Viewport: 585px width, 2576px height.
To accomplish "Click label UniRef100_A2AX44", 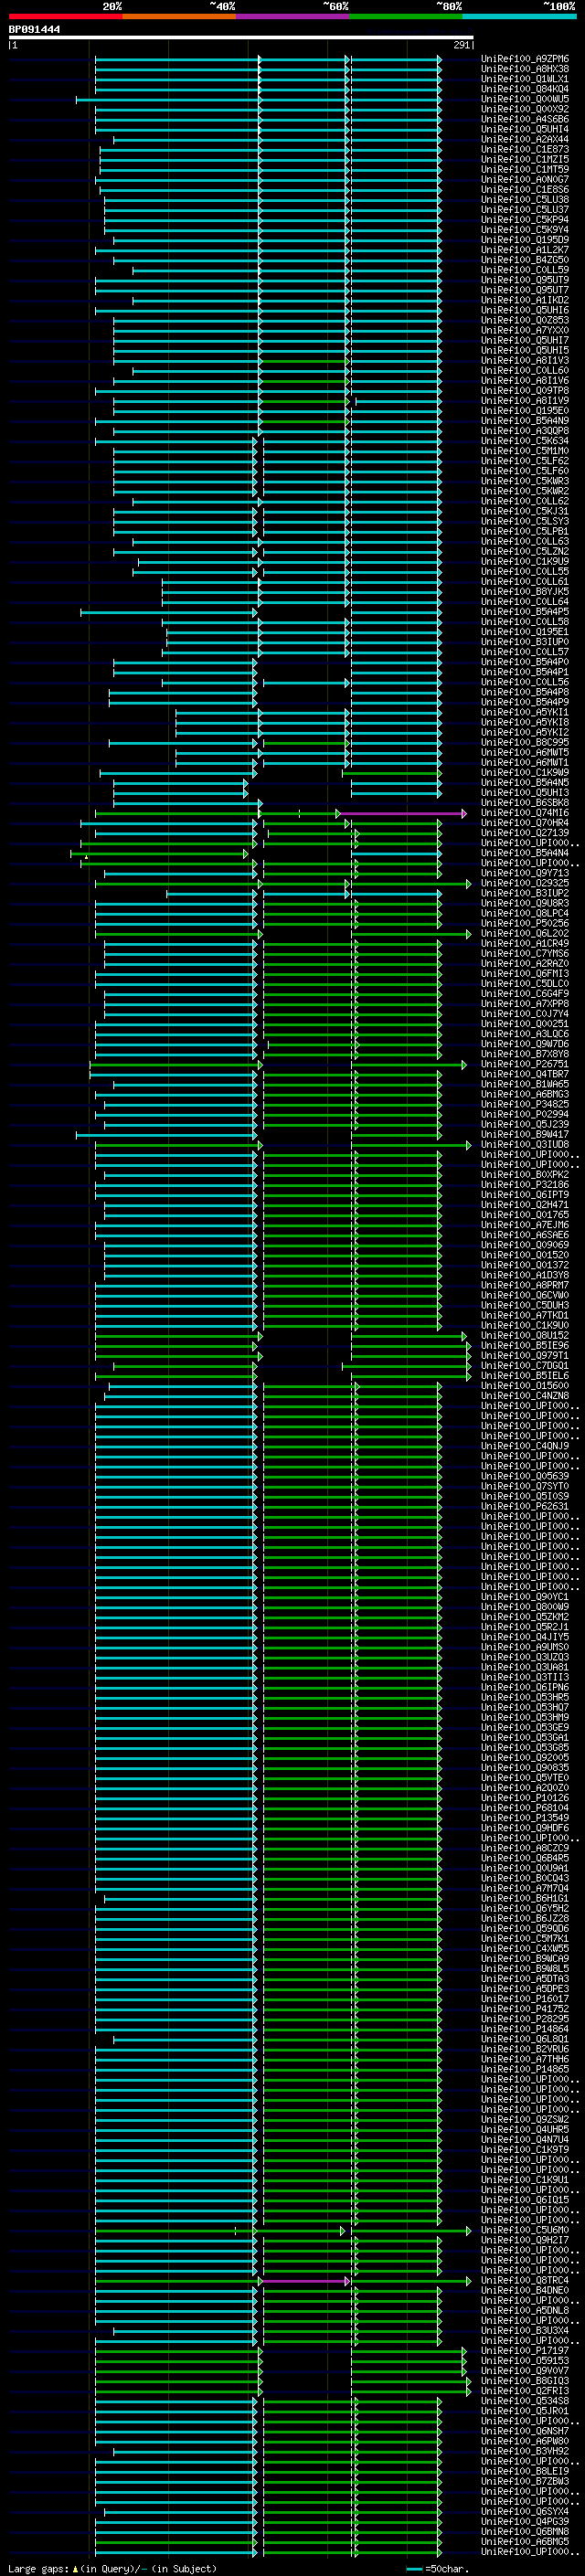I will [x=525, y=139].
